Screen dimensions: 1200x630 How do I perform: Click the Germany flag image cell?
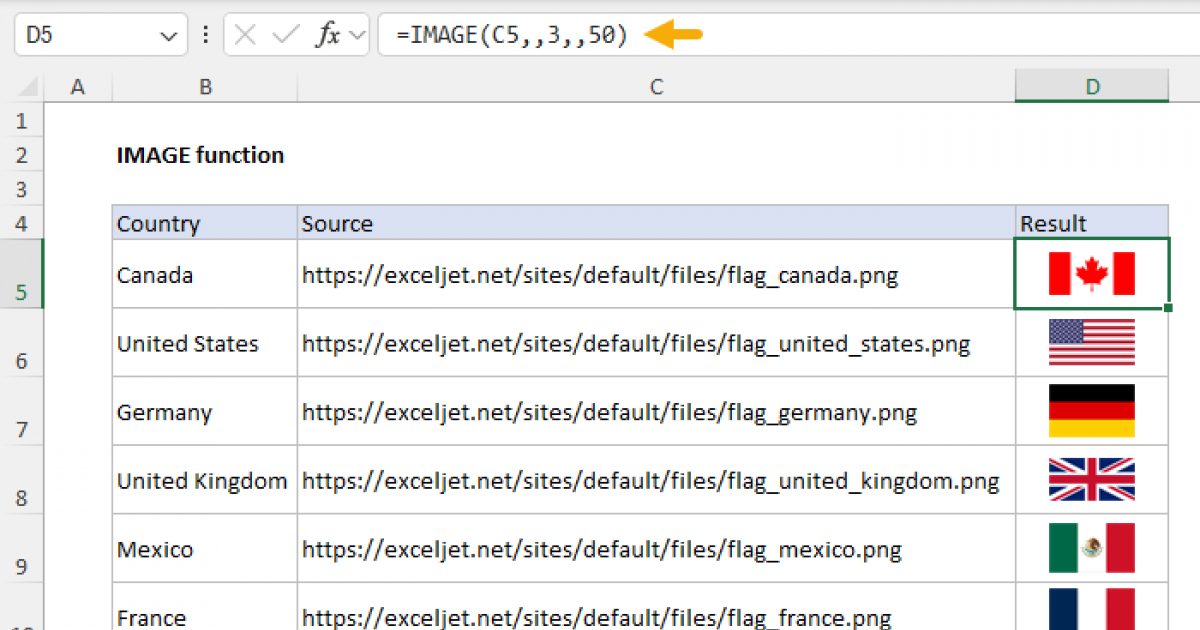(x=1091, y=411)
